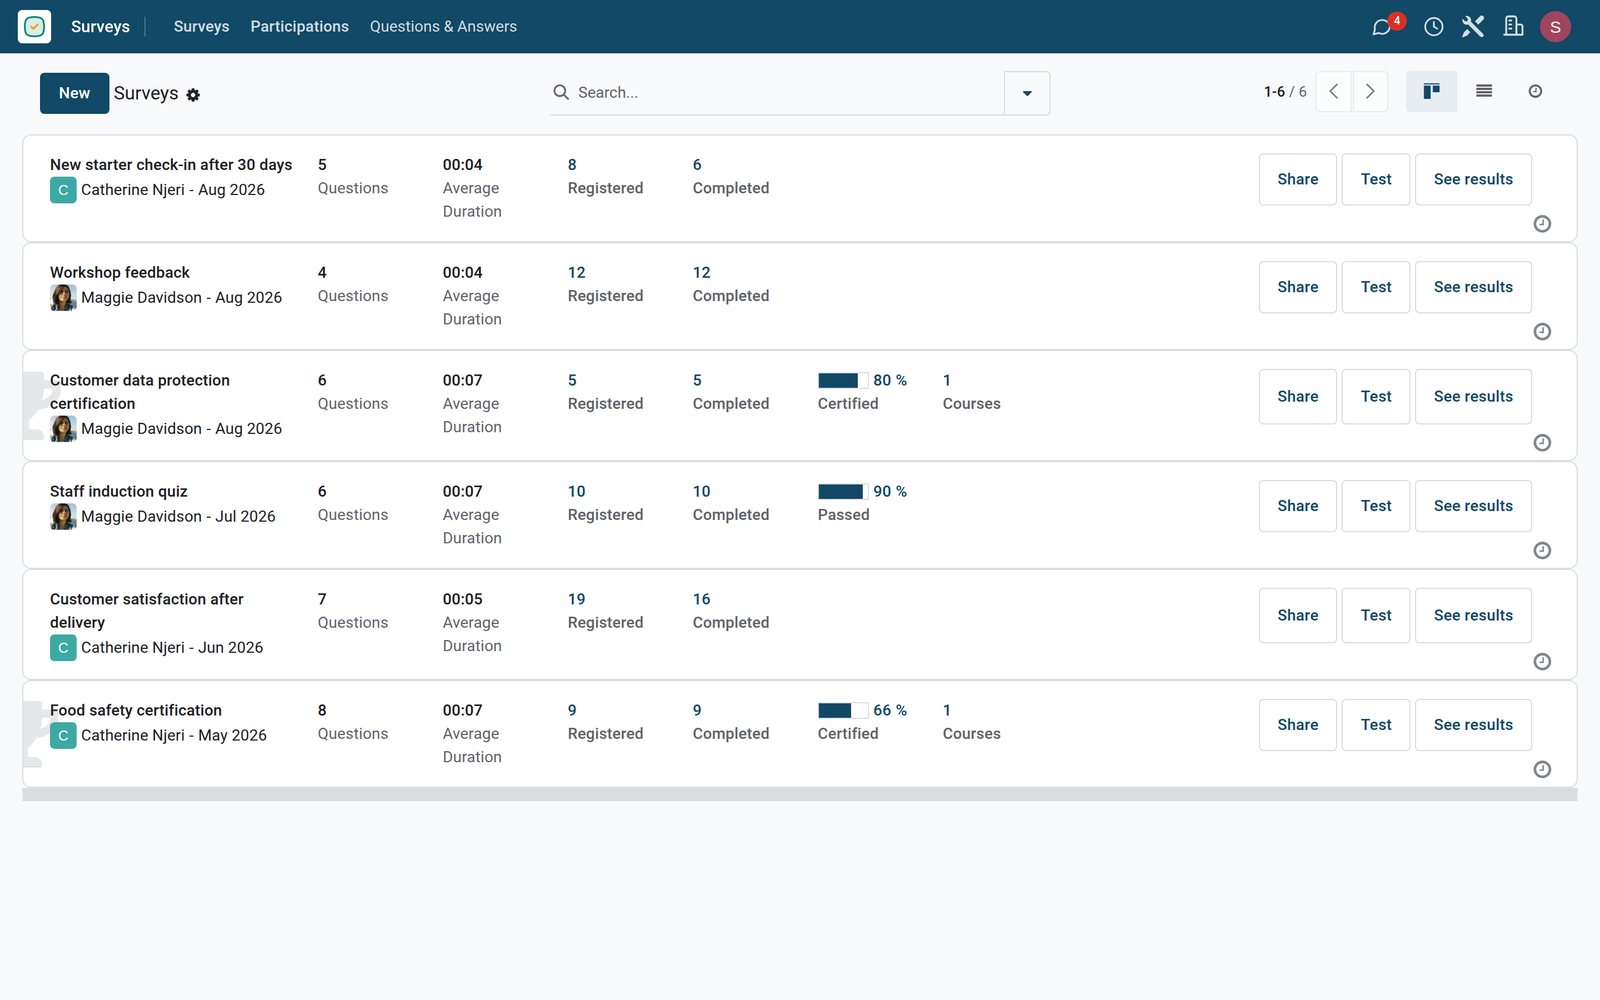Viewport: 1600px width, 1000px height.
Task: See results of Food safety certification
Action: click(x=1473, y=725)
